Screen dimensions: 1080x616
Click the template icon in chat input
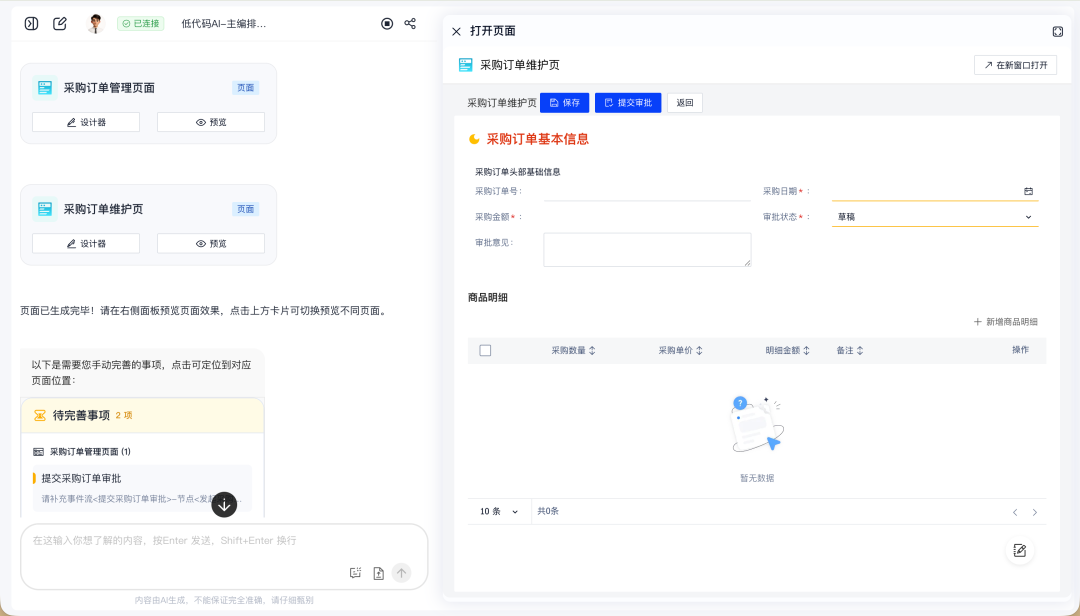[x=355, y=573]
